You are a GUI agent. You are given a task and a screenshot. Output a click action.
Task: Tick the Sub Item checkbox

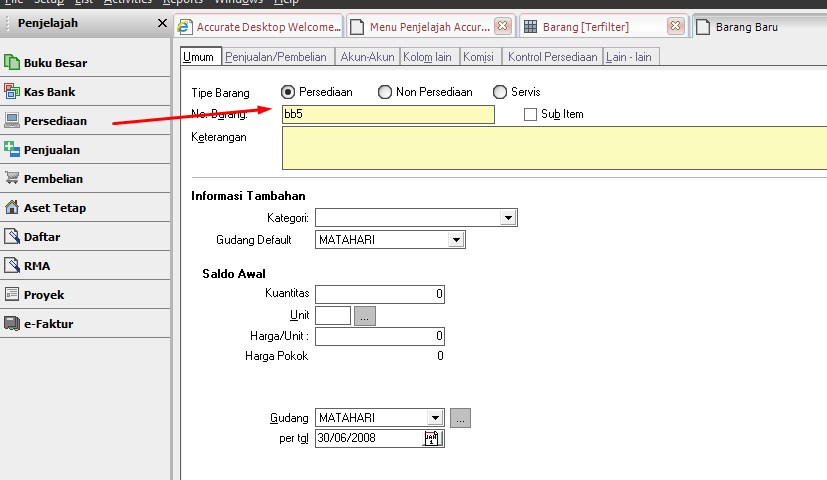[531, 114]
